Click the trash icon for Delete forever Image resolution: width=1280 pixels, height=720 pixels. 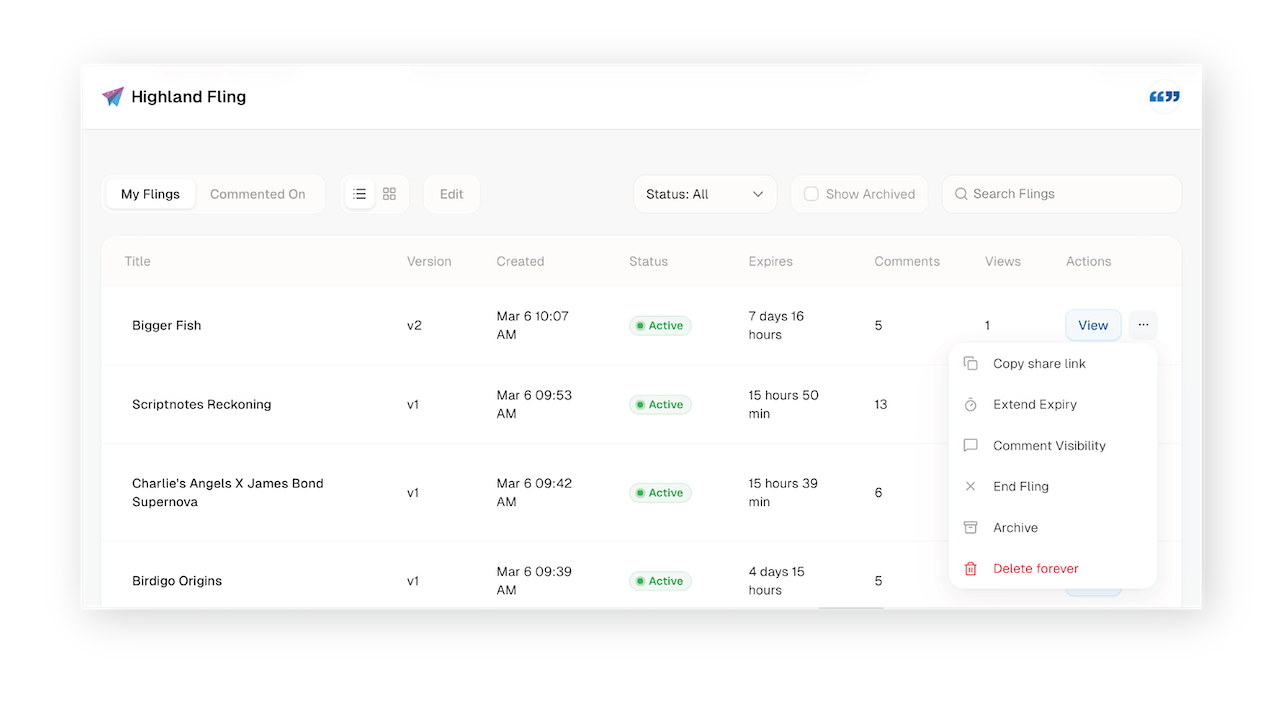click(x=970, y=569)
